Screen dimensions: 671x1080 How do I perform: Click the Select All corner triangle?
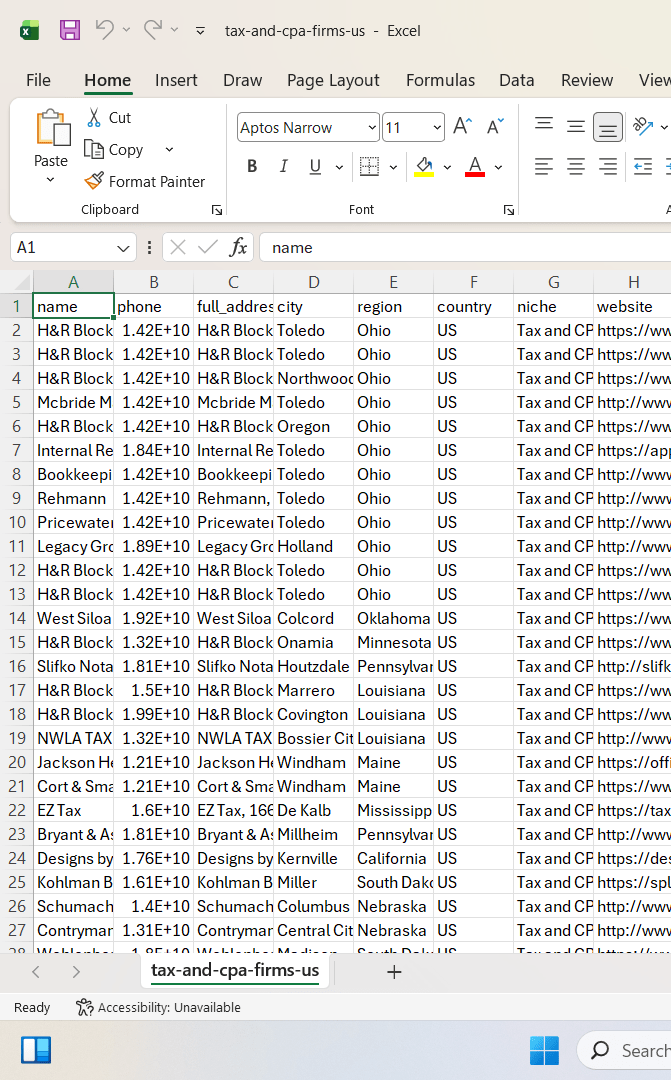point(22,282)
